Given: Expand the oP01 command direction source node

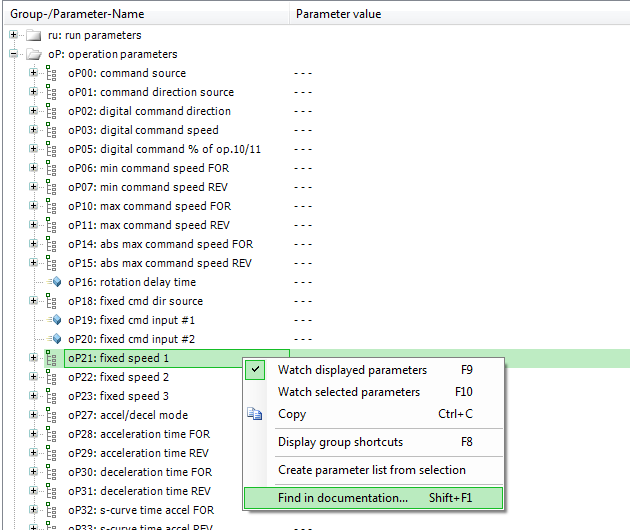Looking at the screenshot, I should (x=33, y=92).
